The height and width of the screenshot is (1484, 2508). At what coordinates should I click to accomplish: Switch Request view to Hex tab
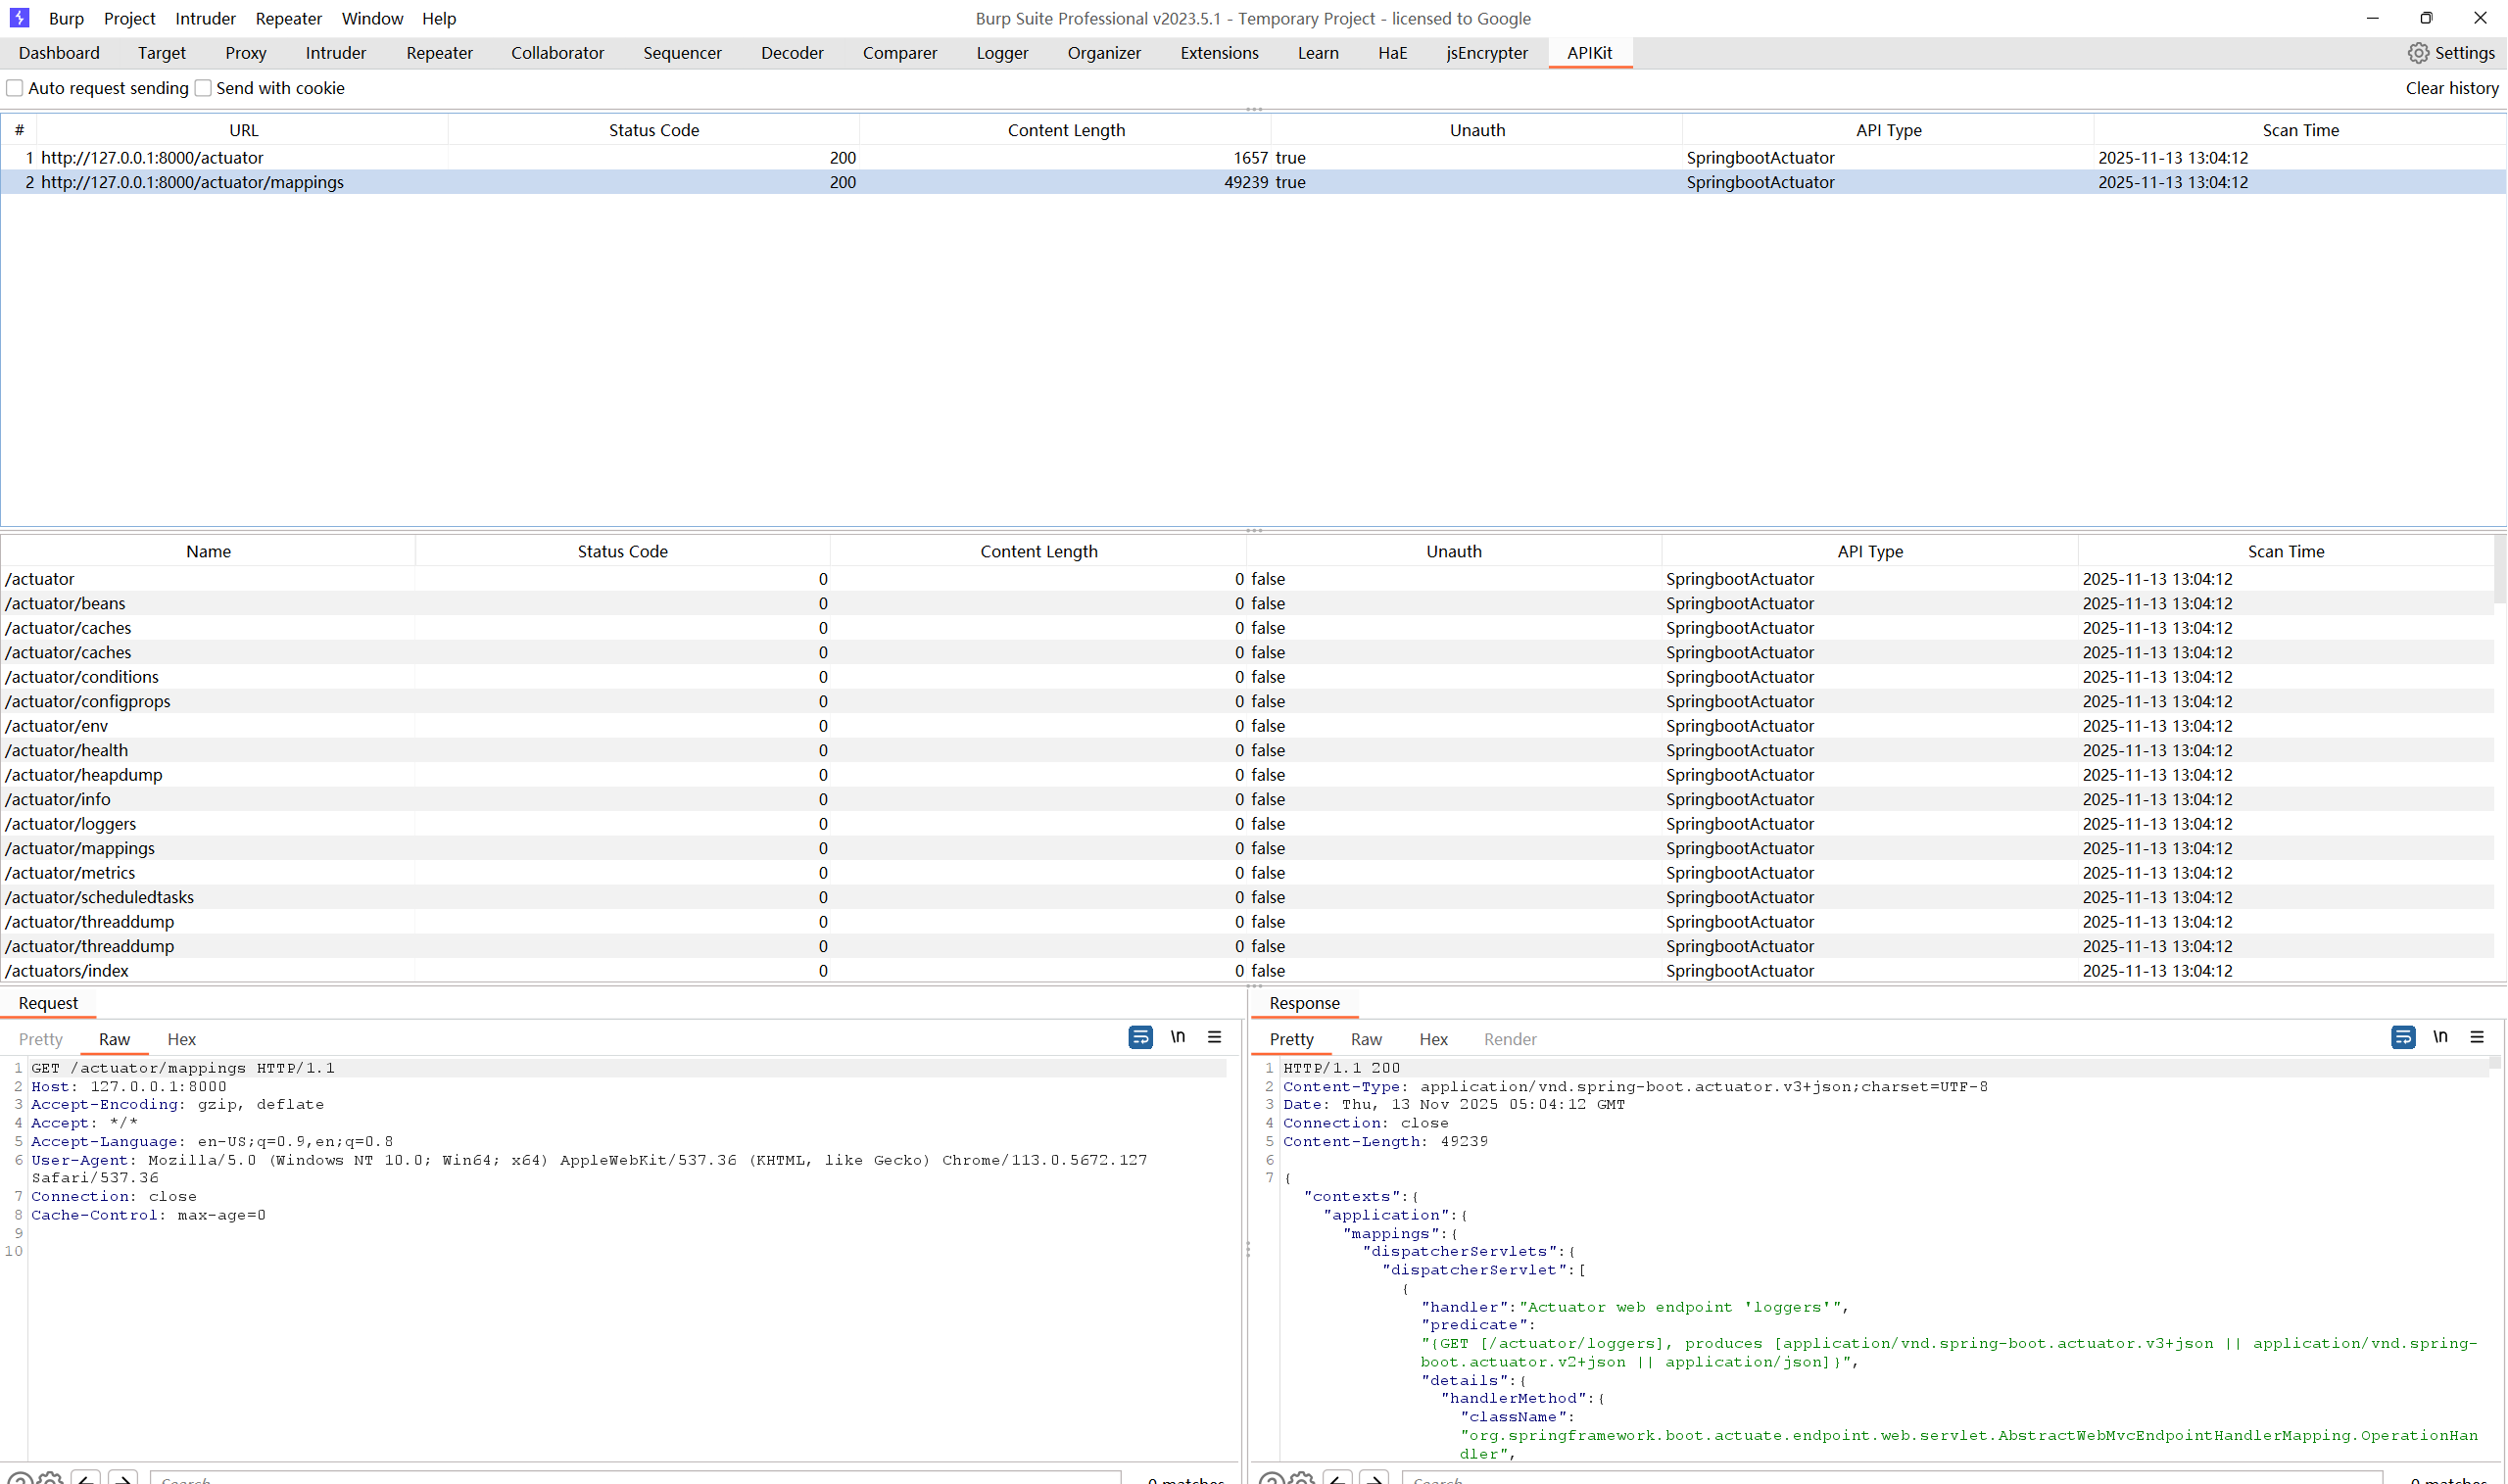[x=181, y=1039]
